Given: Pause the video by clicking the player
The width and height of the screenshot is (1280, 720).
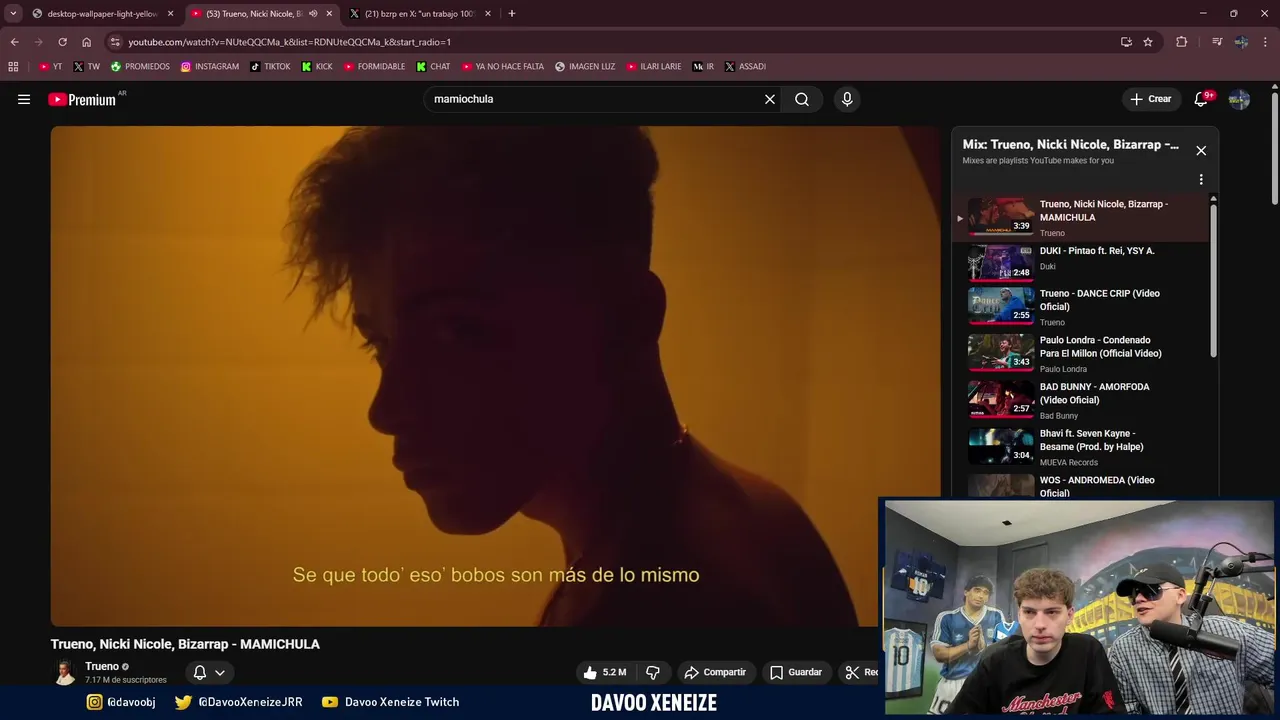Looking at the screenshot, I should (x=495, y=375).
